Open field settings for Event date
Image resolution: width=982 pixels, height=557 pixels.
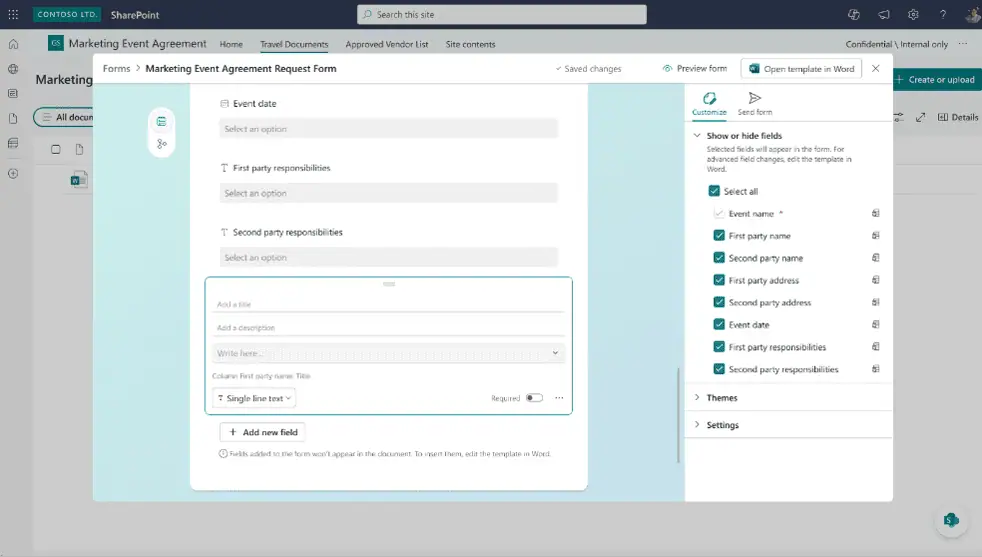point(876,325)
